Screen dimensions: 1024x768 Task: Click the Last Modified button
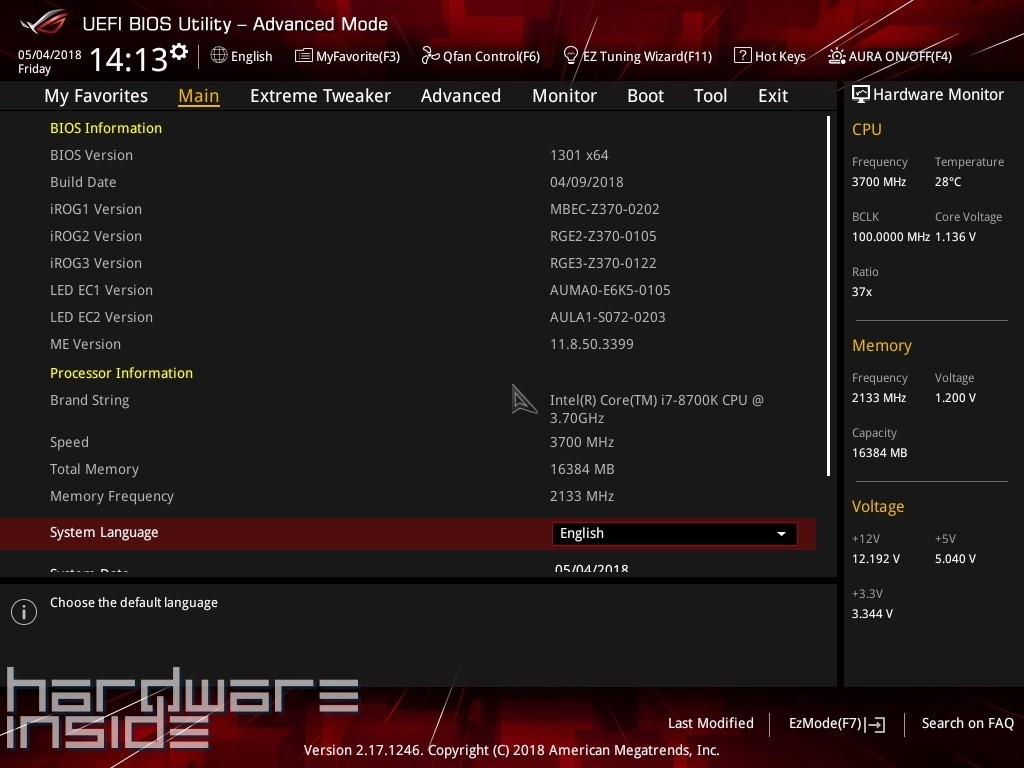tap(711, 723)
